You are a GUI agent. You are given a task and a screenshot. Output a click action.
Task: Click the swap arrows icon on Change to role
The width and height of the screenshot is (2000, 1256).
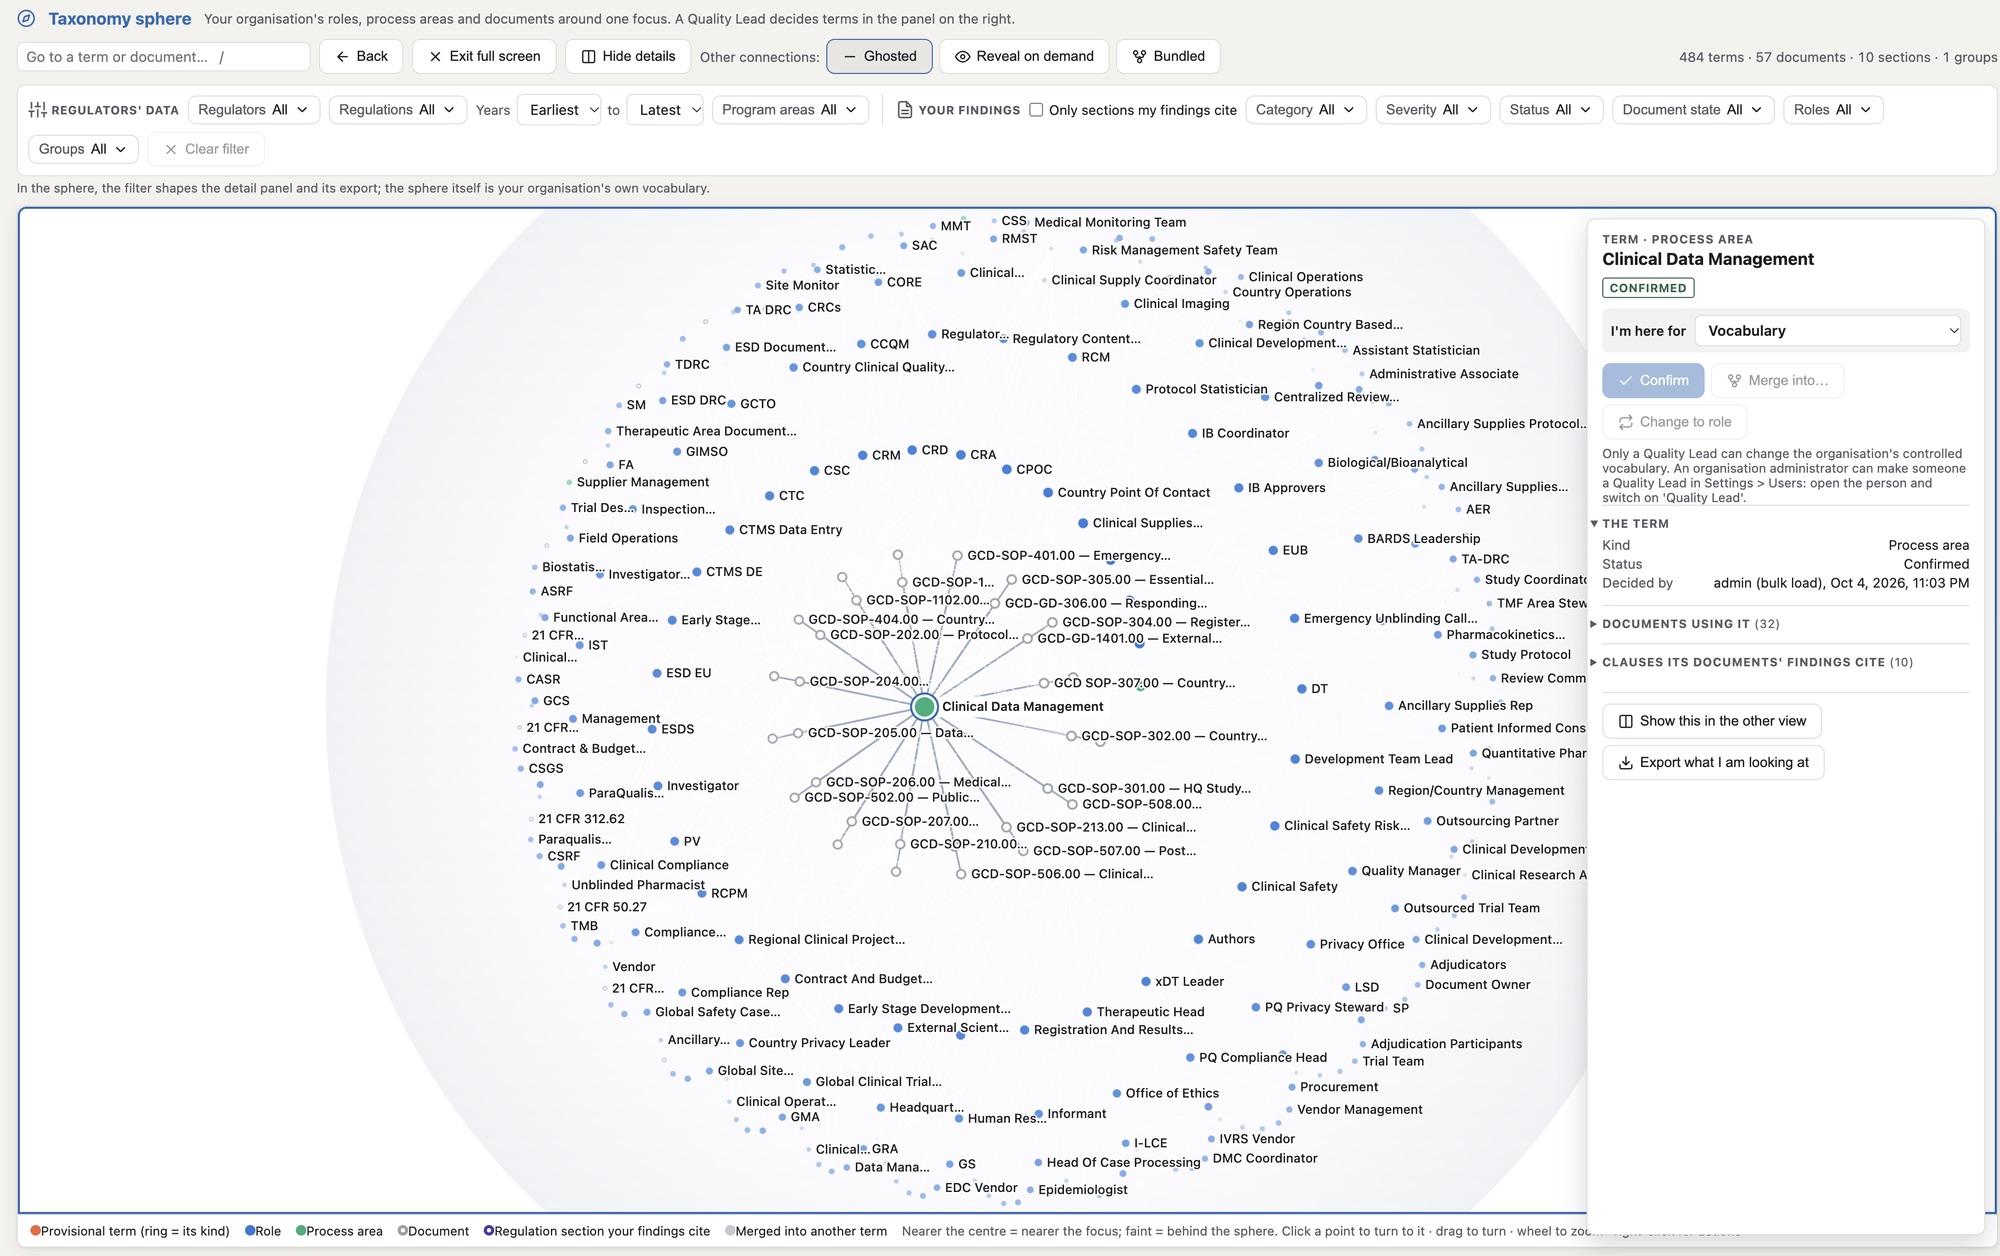1626,422
